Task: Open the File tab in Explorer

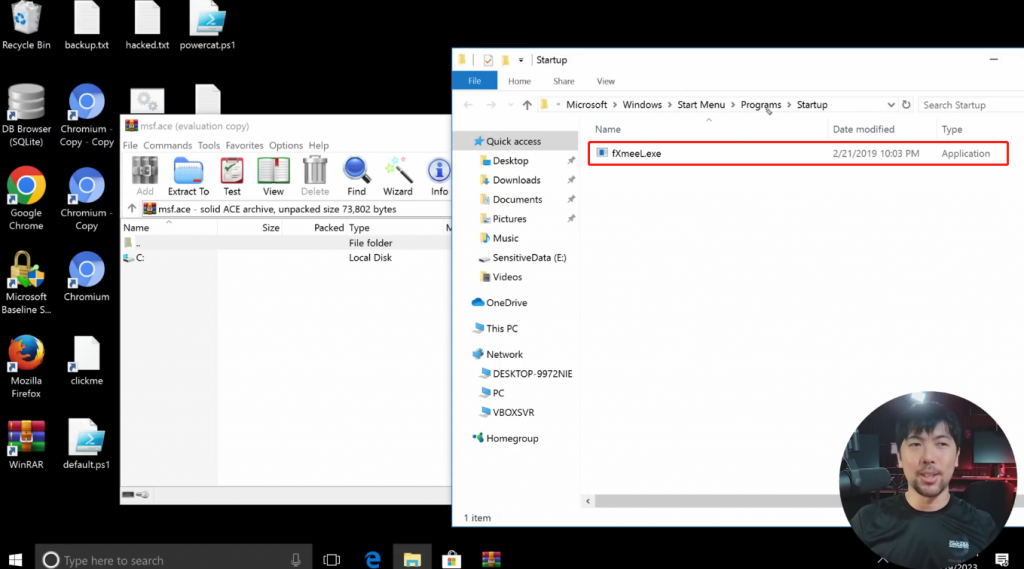Action: [475, 81]
